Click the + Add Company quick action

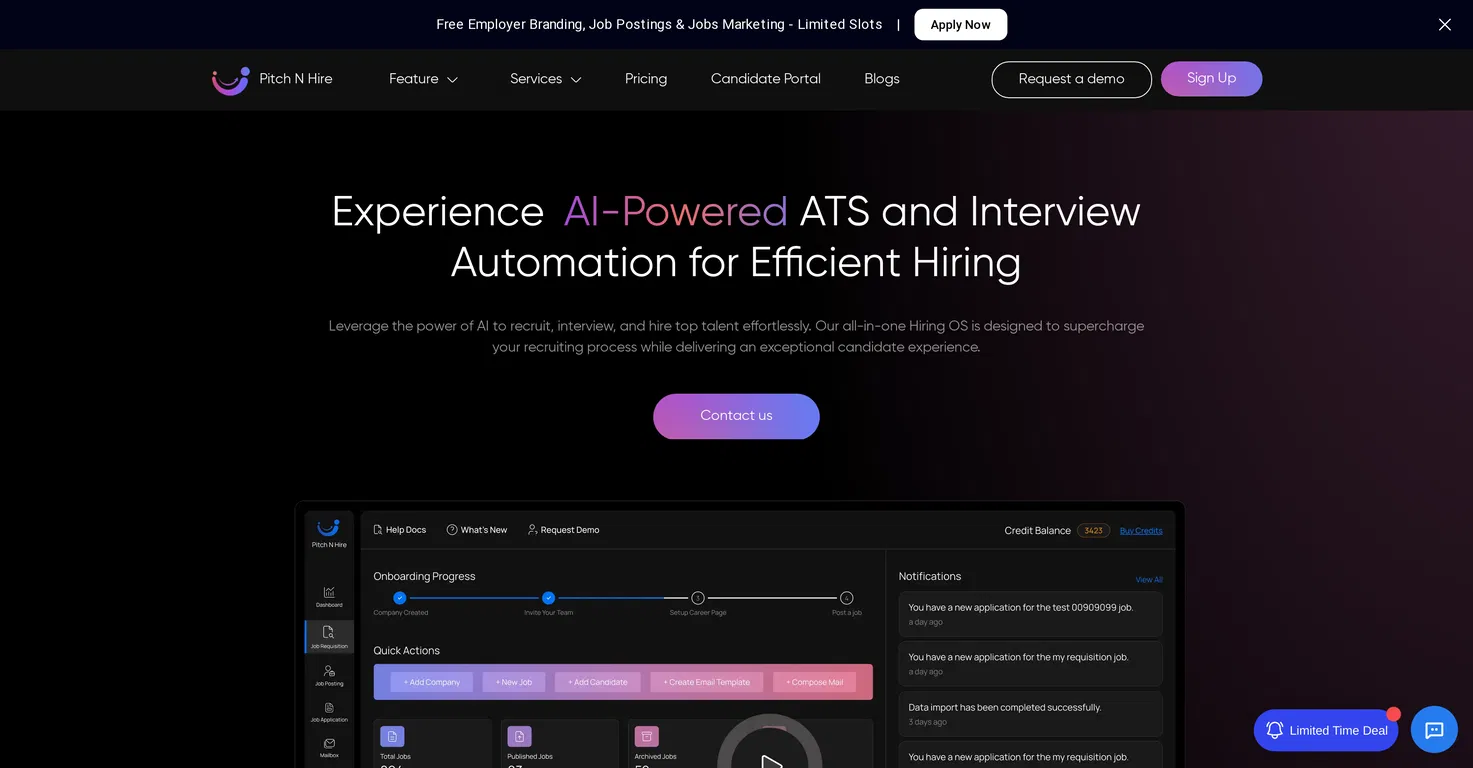pos(432,682)
